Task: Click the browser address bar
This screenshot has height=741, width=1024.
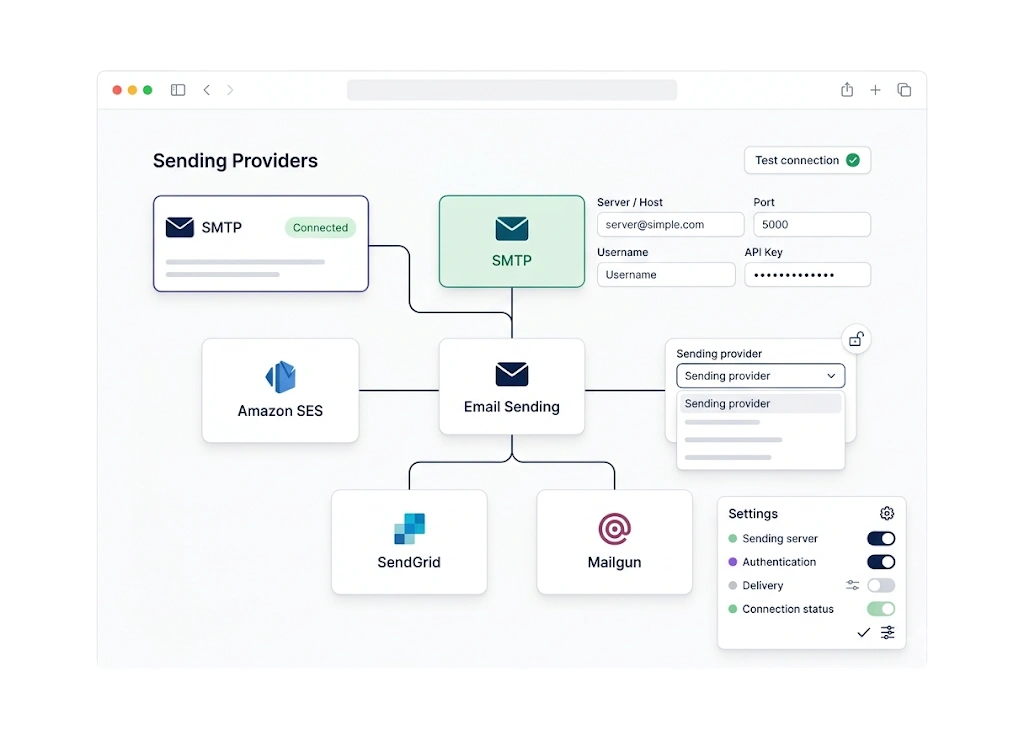Action: (x=511, y=90)
